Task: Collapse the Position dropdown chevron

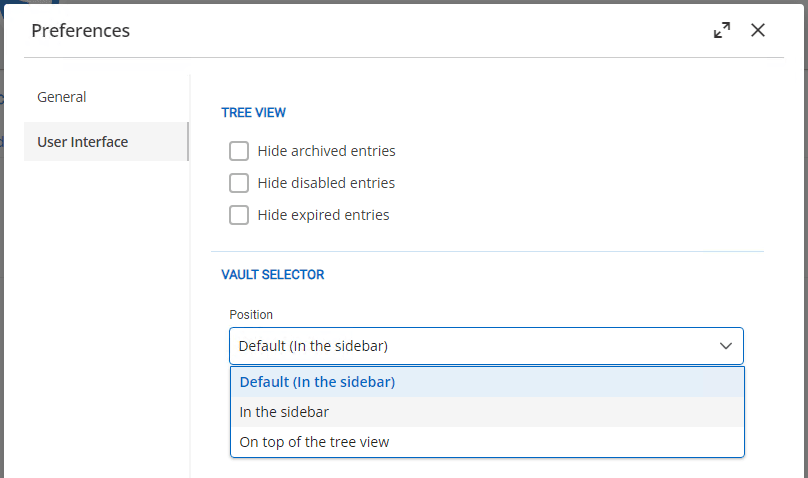Action: (726, 346)
